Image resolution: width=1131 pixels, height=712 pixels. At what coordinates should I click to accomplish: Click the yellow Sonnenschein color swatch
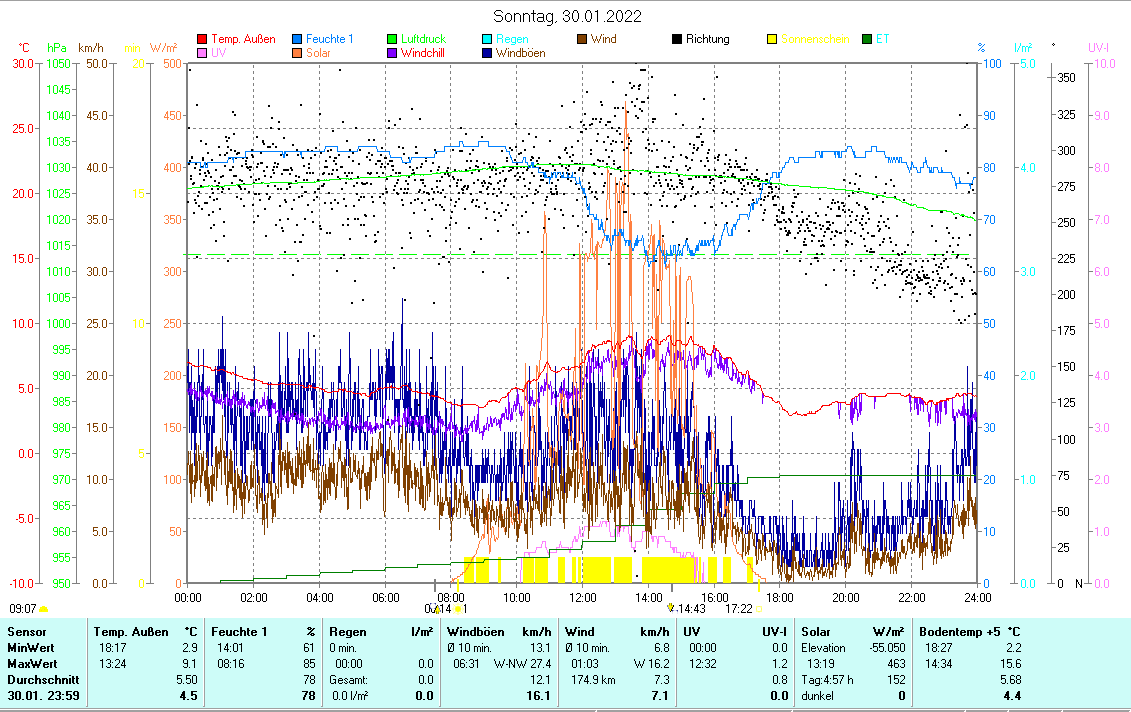click(x=772, y=40)
